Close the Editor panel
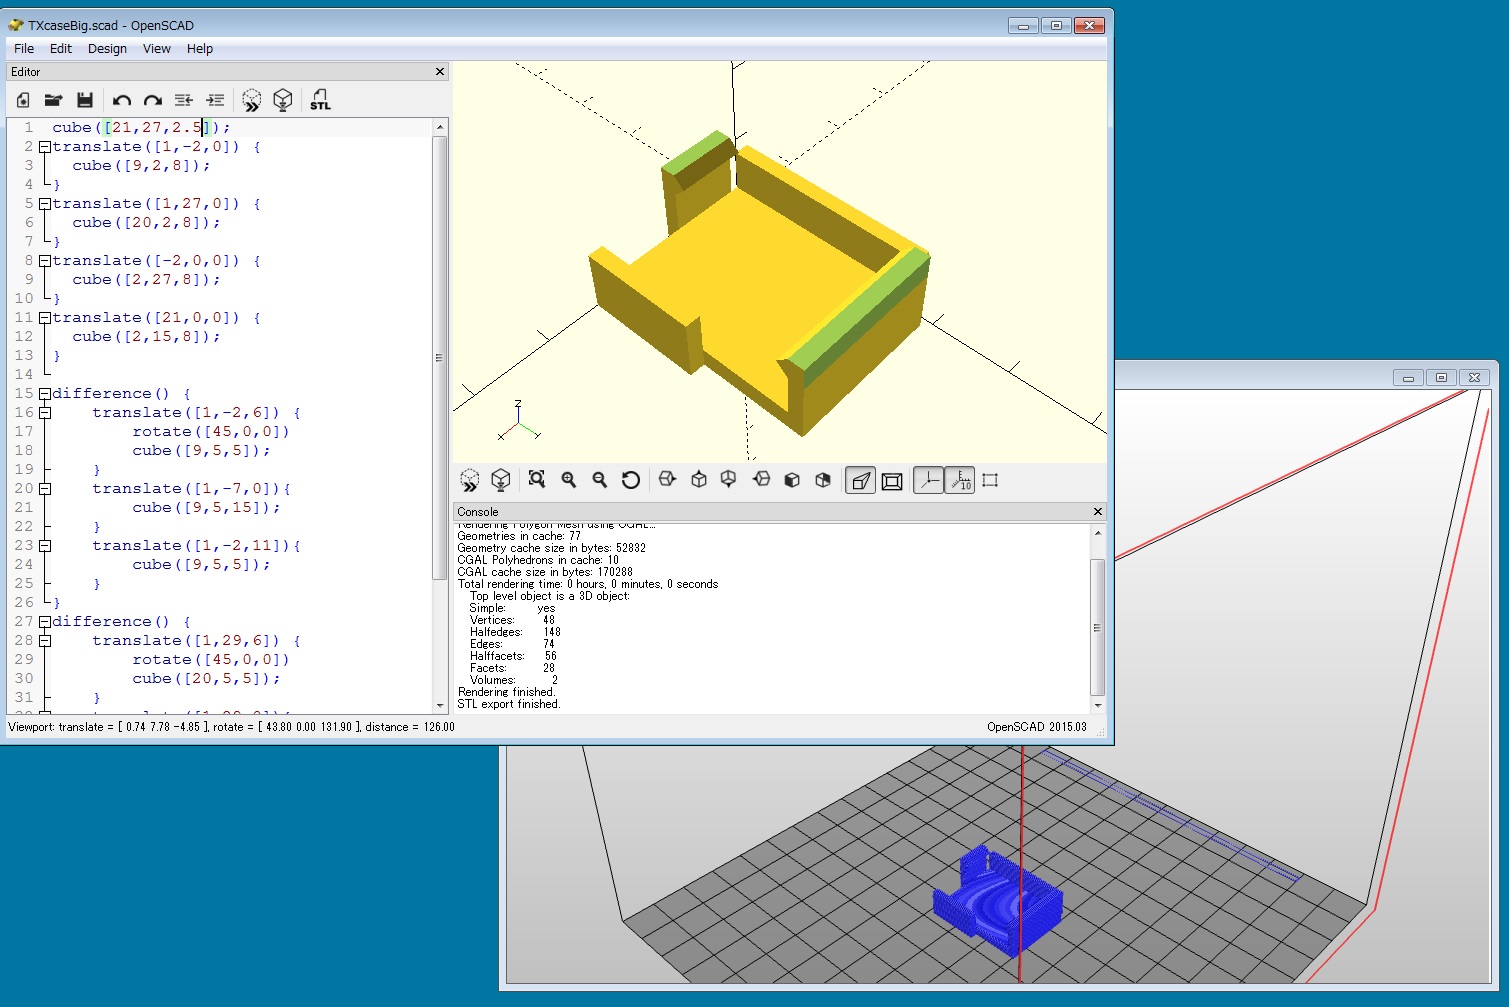 [x=440, y=72]
